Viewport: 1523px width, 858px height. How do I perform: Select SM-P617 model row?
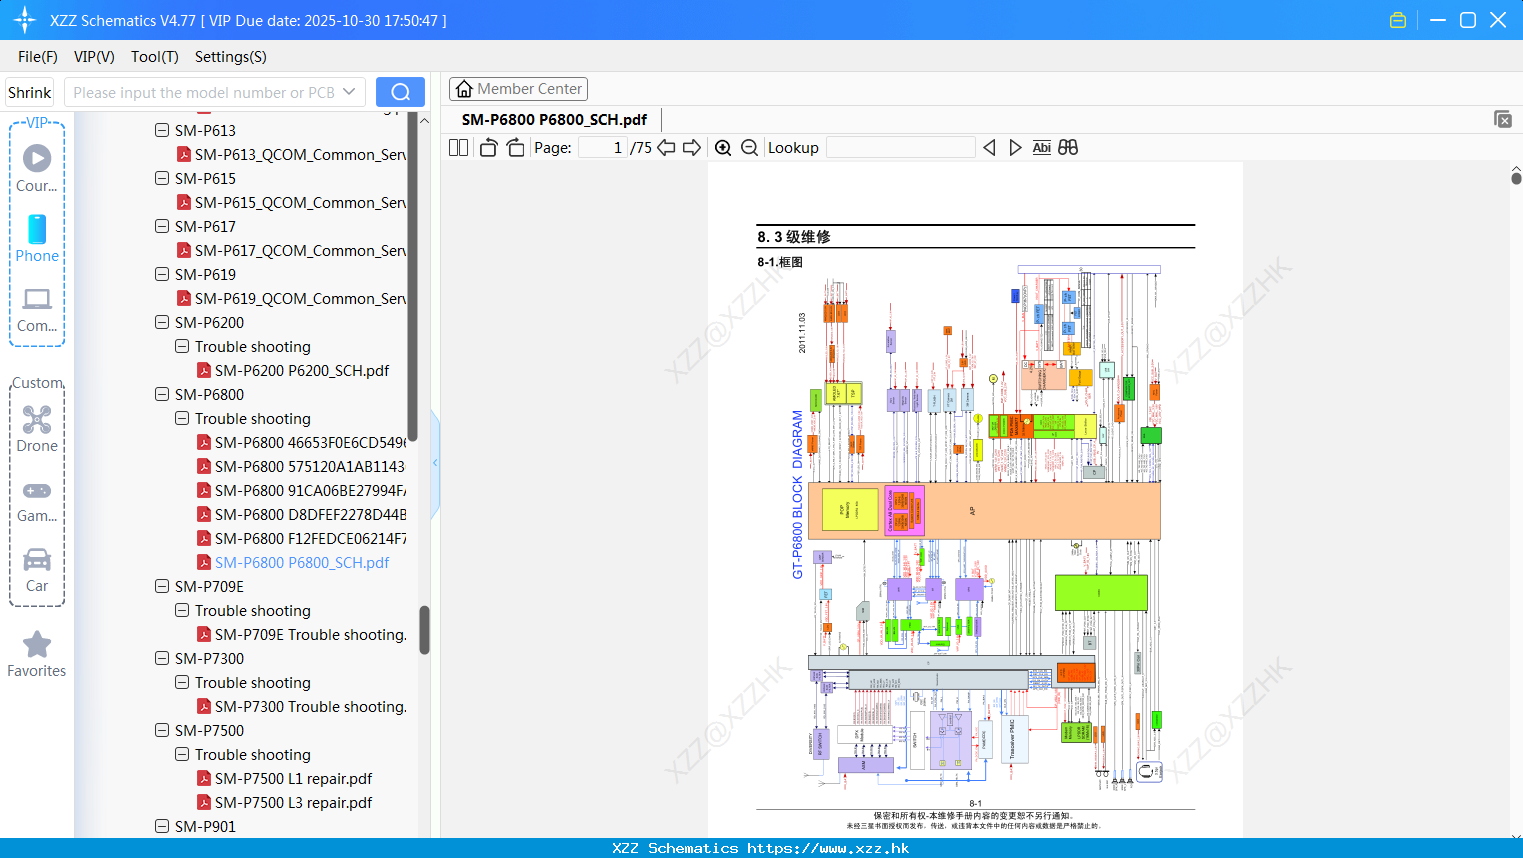point(205,226)
